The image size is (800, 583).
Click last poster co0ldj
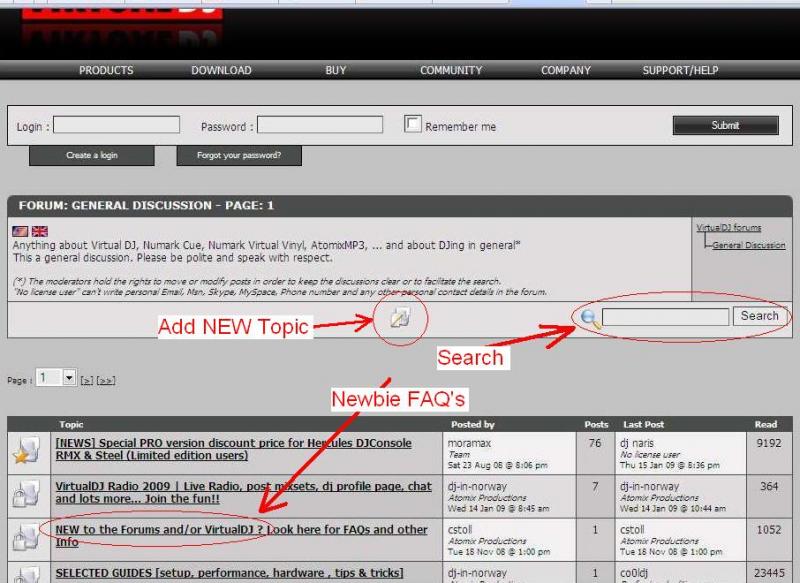point(634,573)
